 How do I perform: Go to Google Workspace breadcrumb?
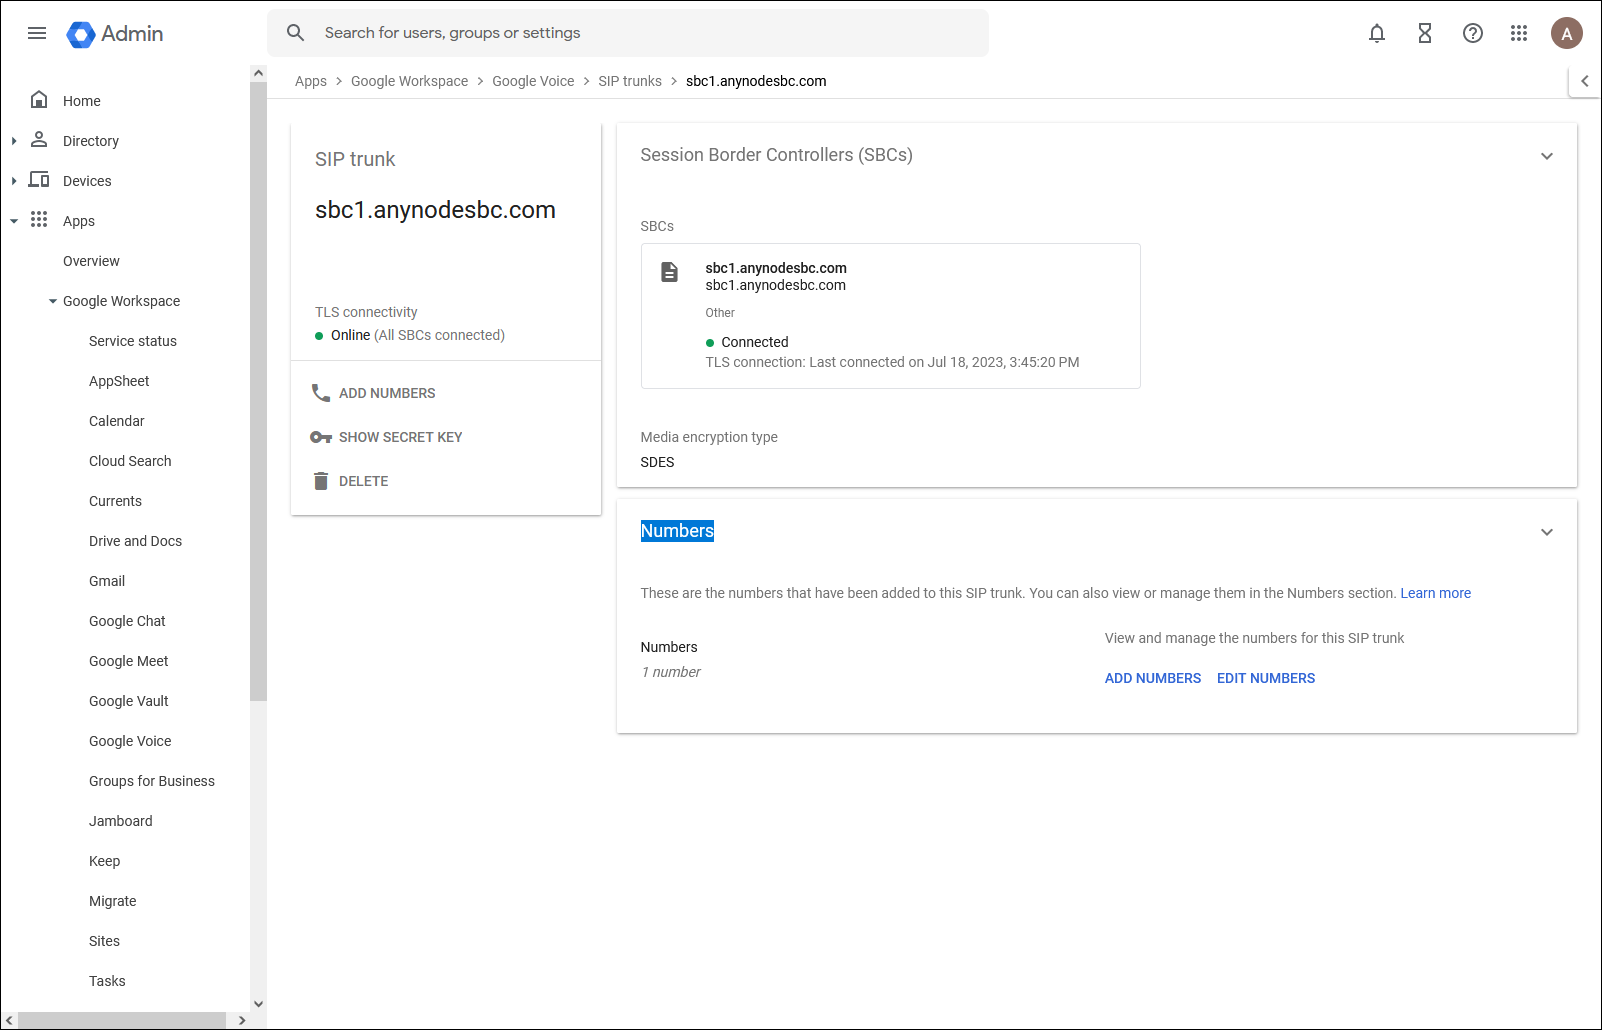pos(409,81)
